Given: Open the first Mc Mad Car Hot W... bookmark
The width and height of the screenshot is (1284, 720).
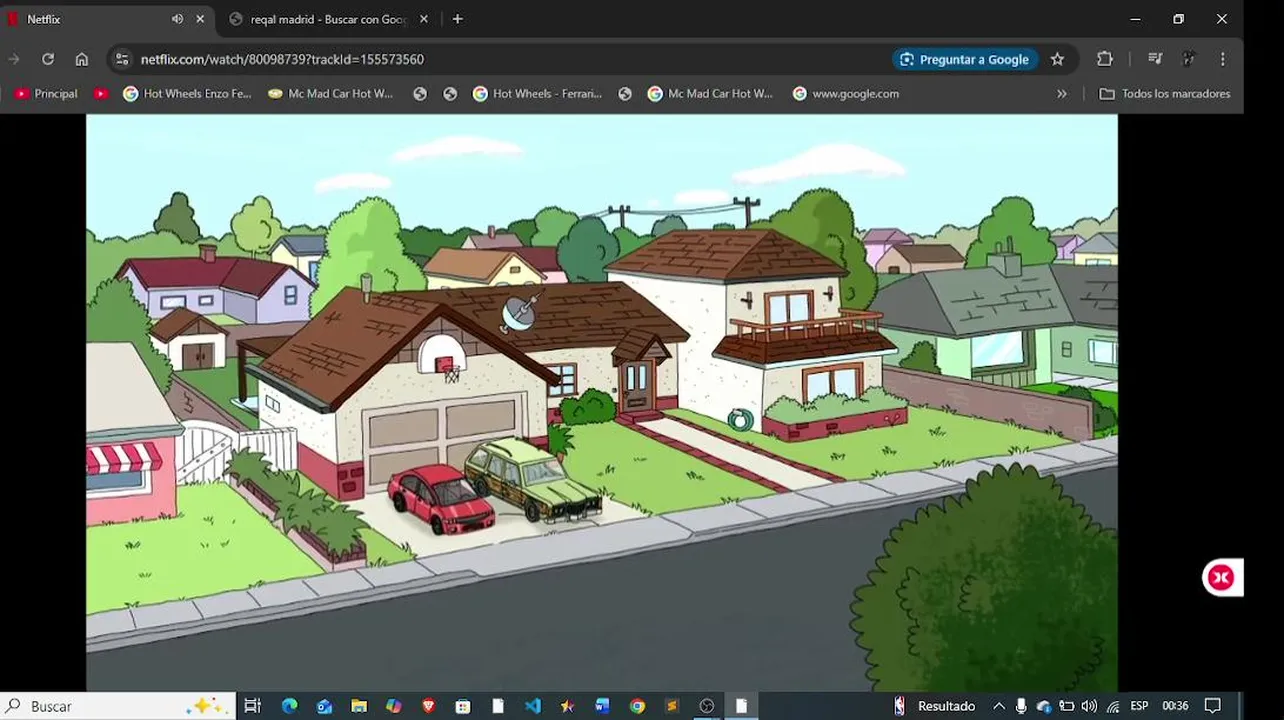Looking at the screenshot, I should 331,94.
